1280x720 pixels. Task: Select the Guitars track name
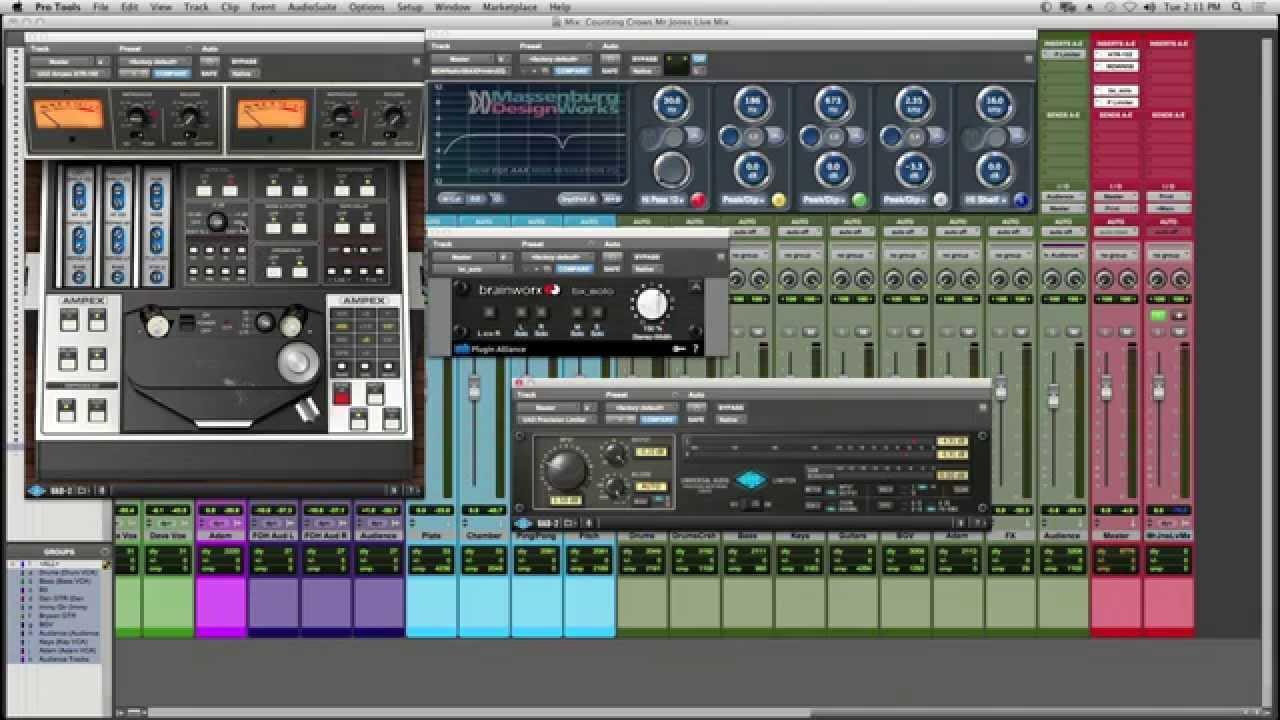tap(852, 536)
